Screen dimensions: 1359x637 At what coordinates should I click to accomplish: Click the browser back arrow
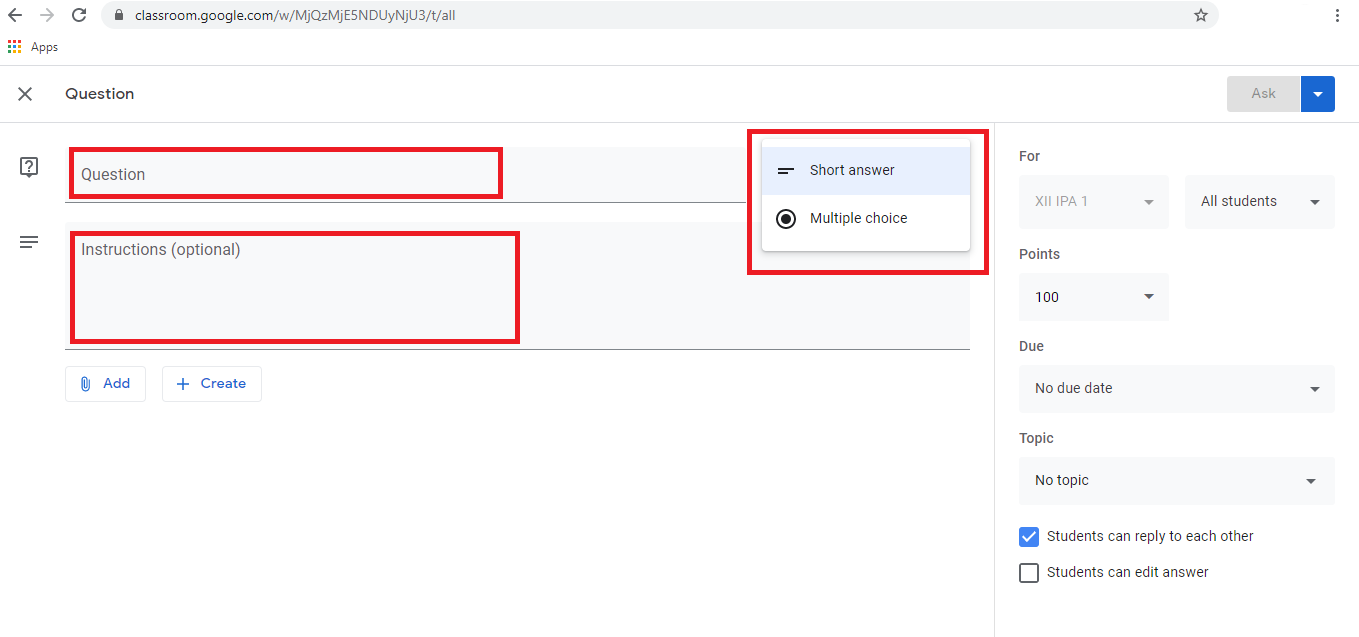pyautogui.click(x=15, y=15)
